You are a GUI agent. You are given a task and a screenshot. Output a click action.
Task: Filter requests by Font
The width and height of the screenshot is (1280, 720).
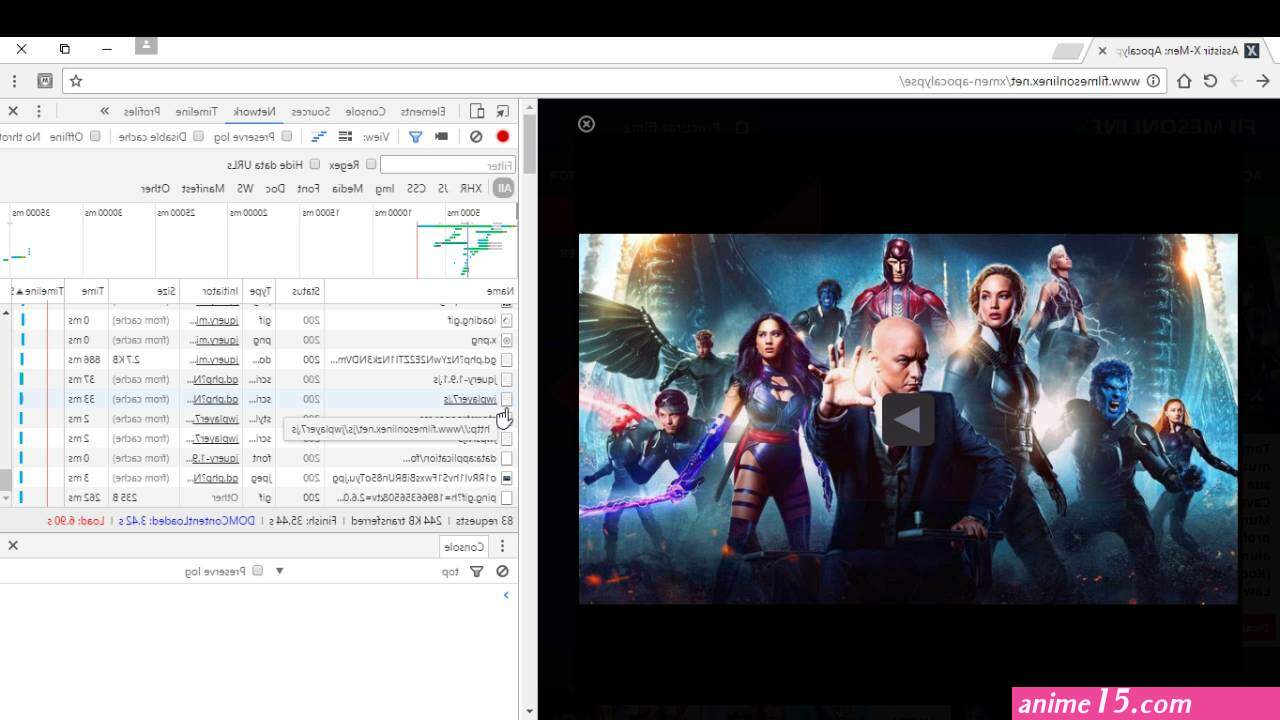tap(308, 188)
